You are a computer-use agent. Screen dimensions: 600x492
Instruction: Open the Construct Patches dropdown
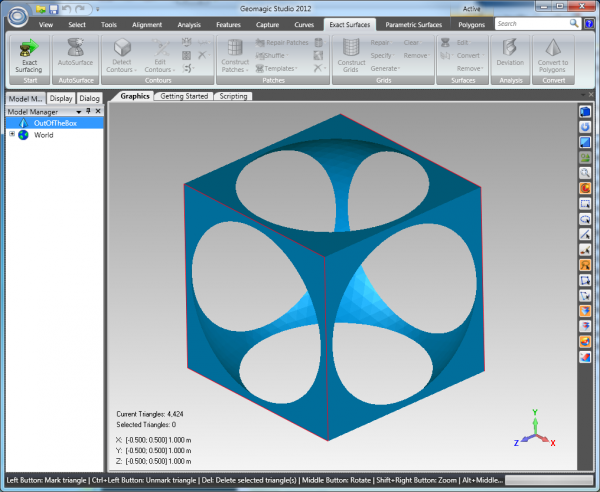tap(235, 69)
